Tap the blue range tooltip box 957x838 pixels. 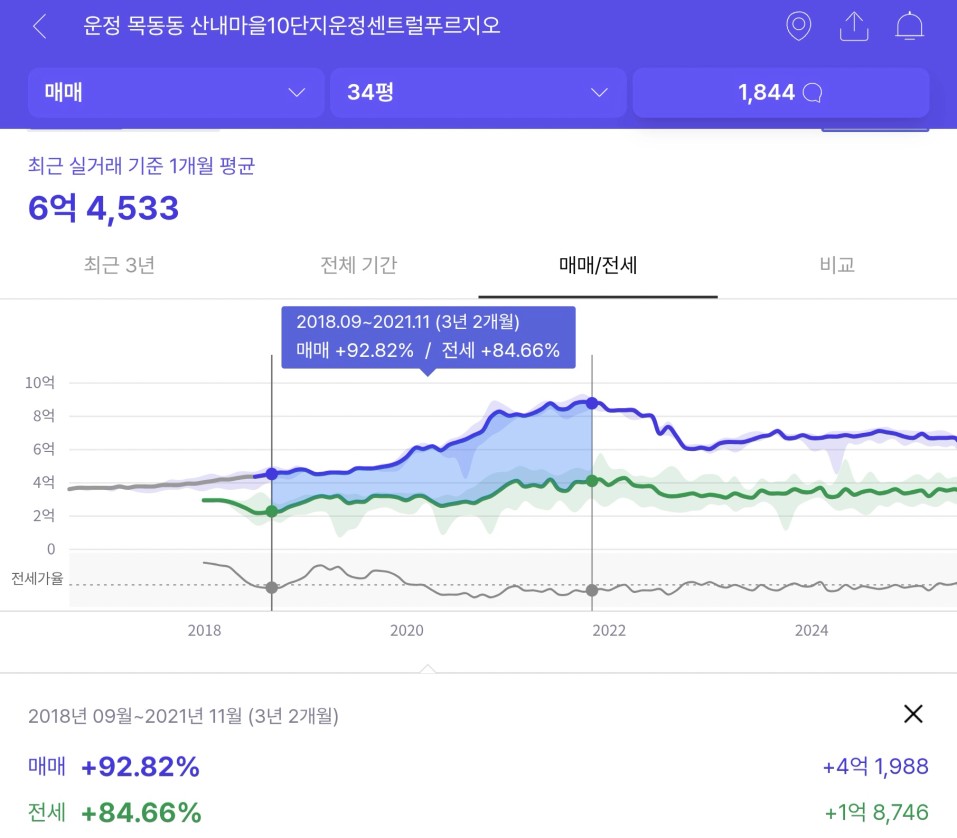(x=428, y=338)
